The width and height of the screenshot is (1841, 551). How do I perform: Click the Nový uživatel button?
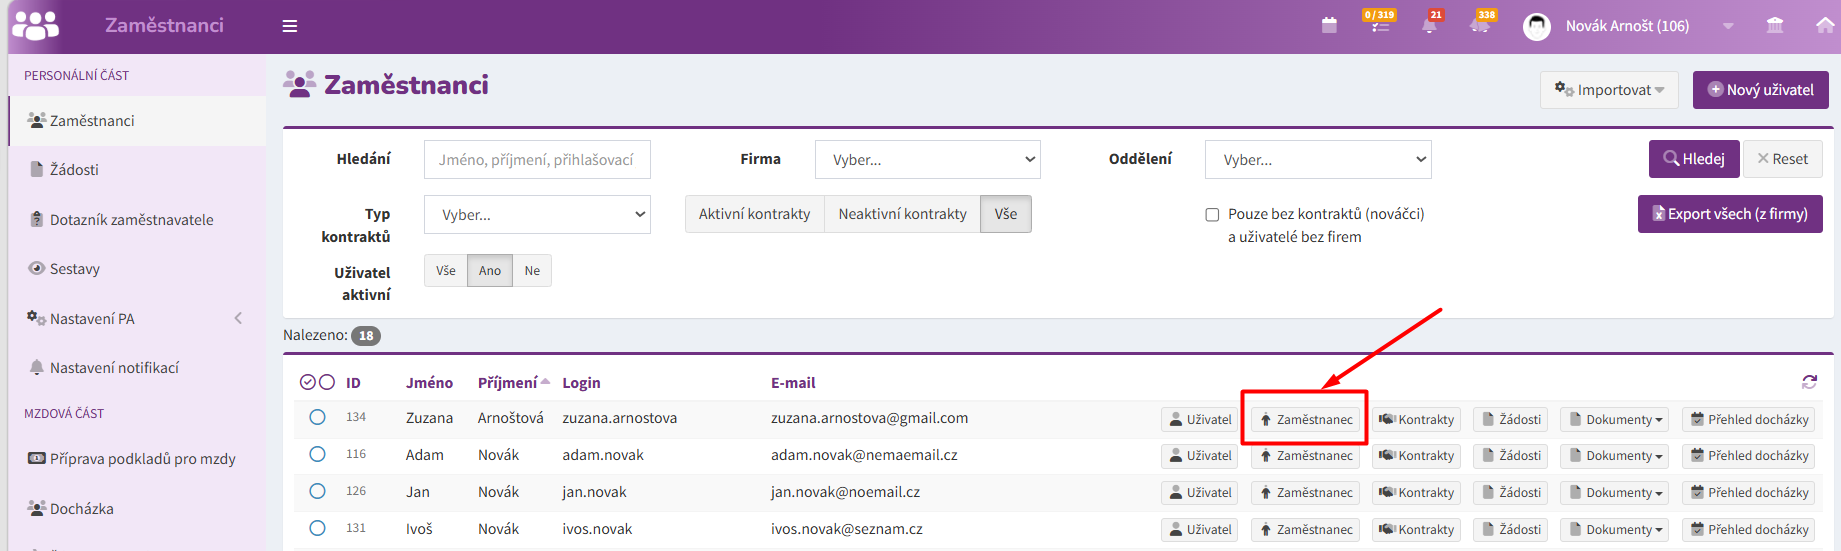point(1760,90)
